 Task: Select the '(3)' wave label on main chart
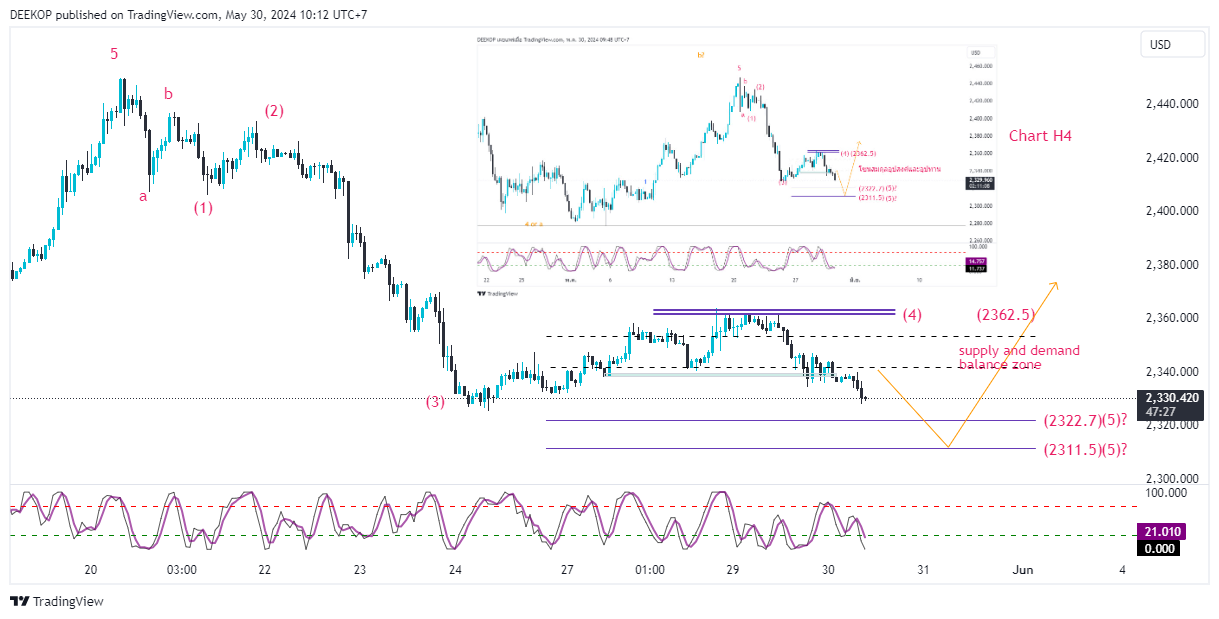click(x=435, y=402)
